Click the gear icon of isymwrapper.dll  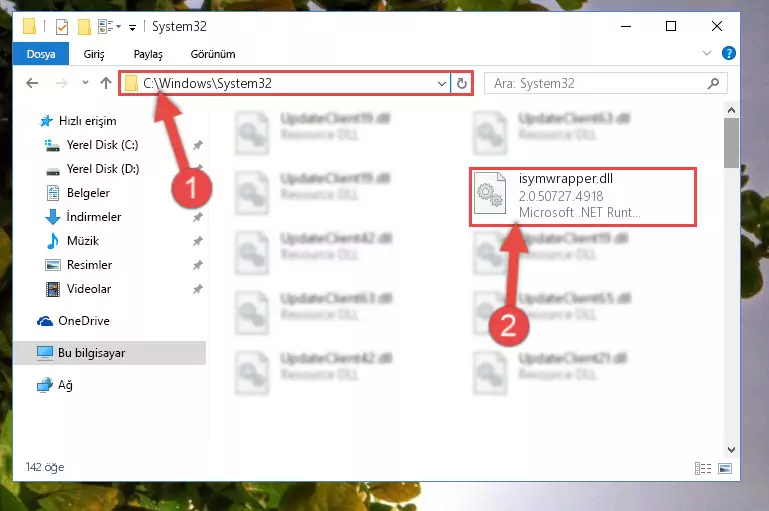click(x=490, y=193)
